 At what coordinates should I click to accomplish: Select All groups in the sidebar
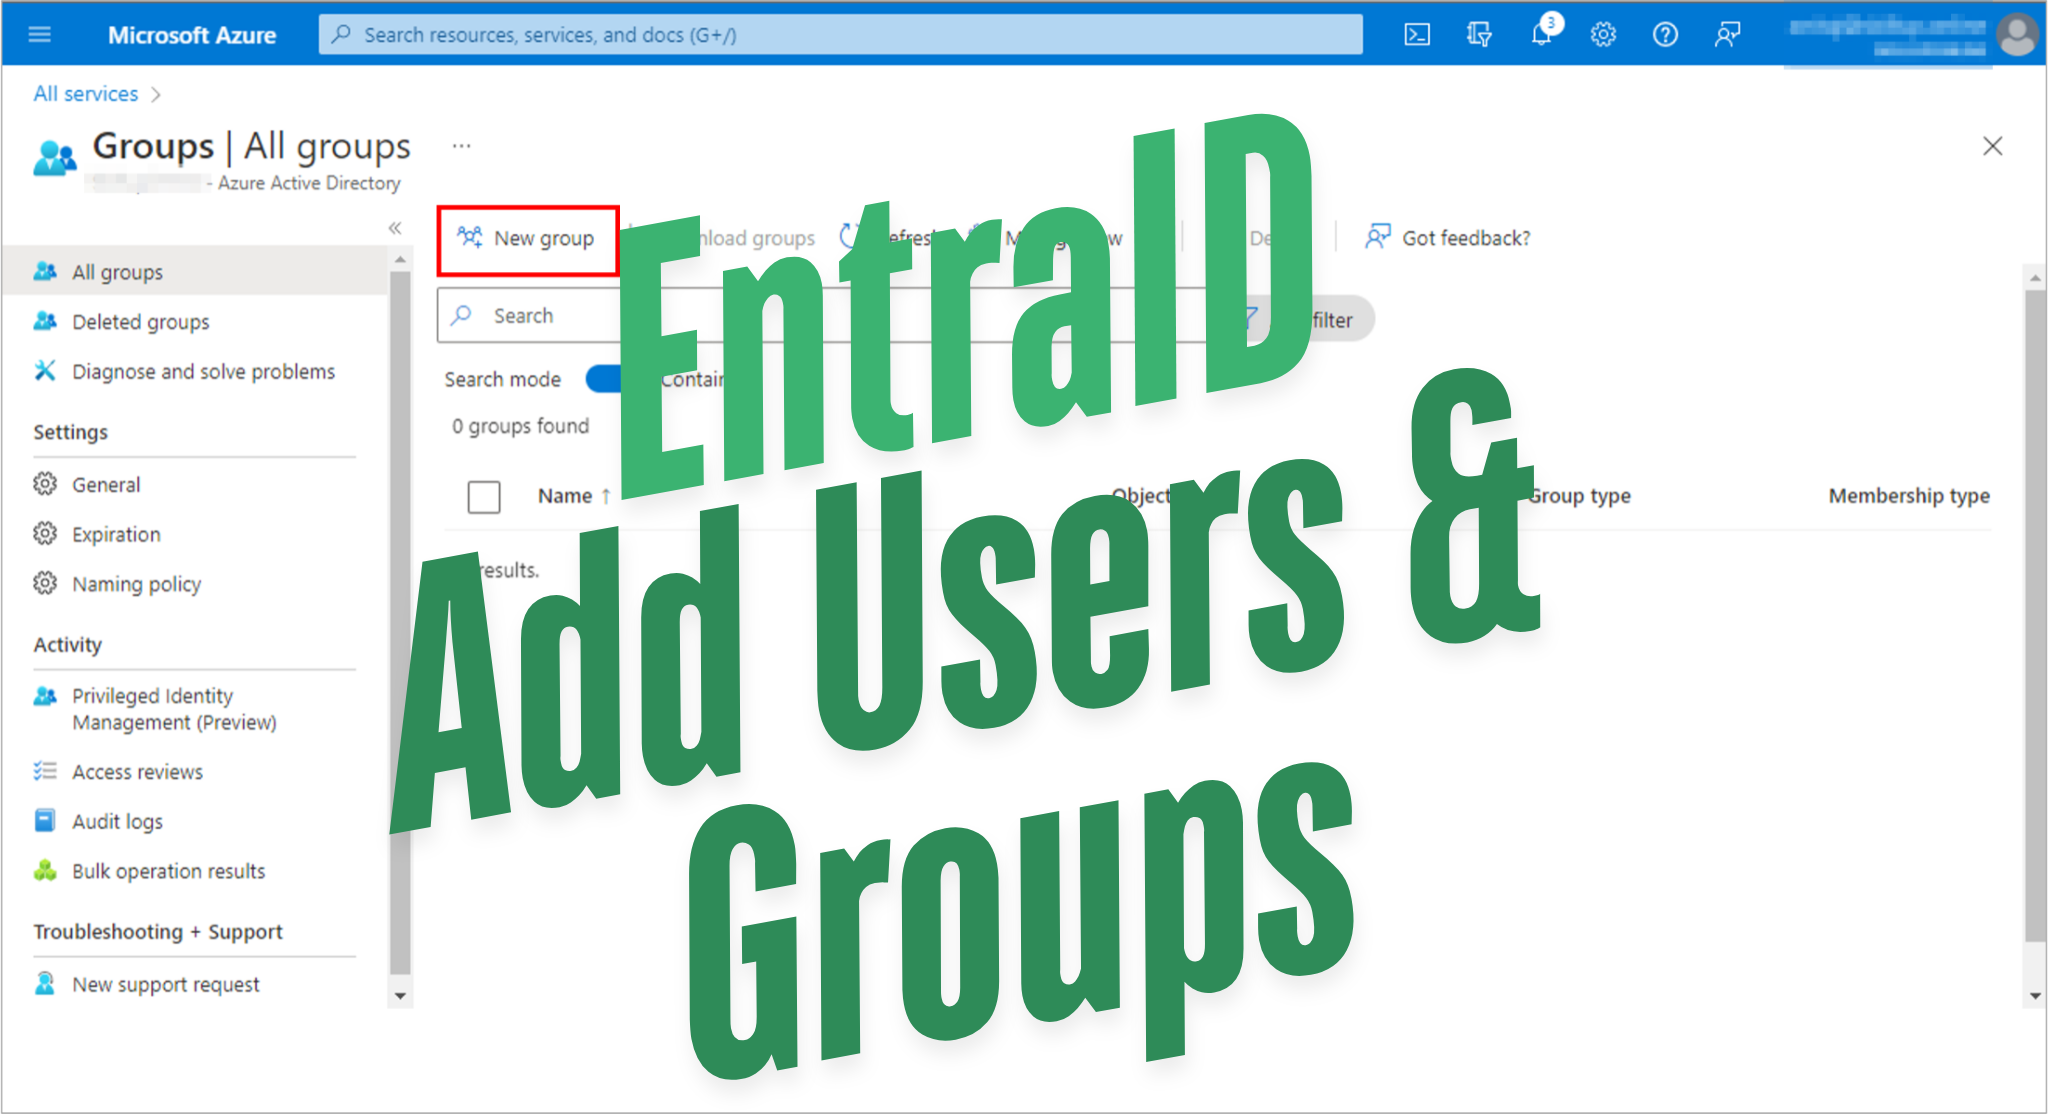point(194,272)
